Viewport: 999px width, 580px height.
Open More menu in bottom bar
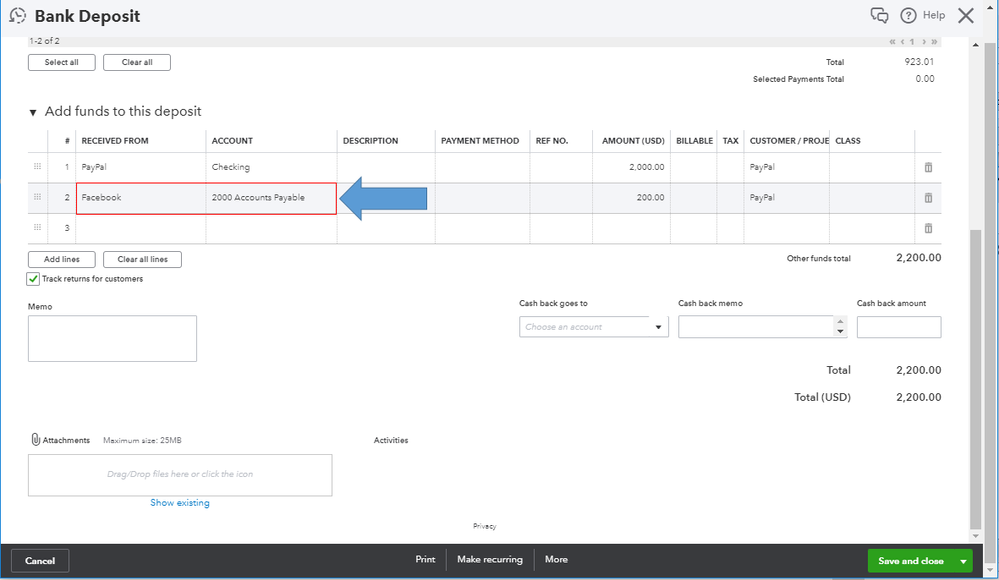556,559
